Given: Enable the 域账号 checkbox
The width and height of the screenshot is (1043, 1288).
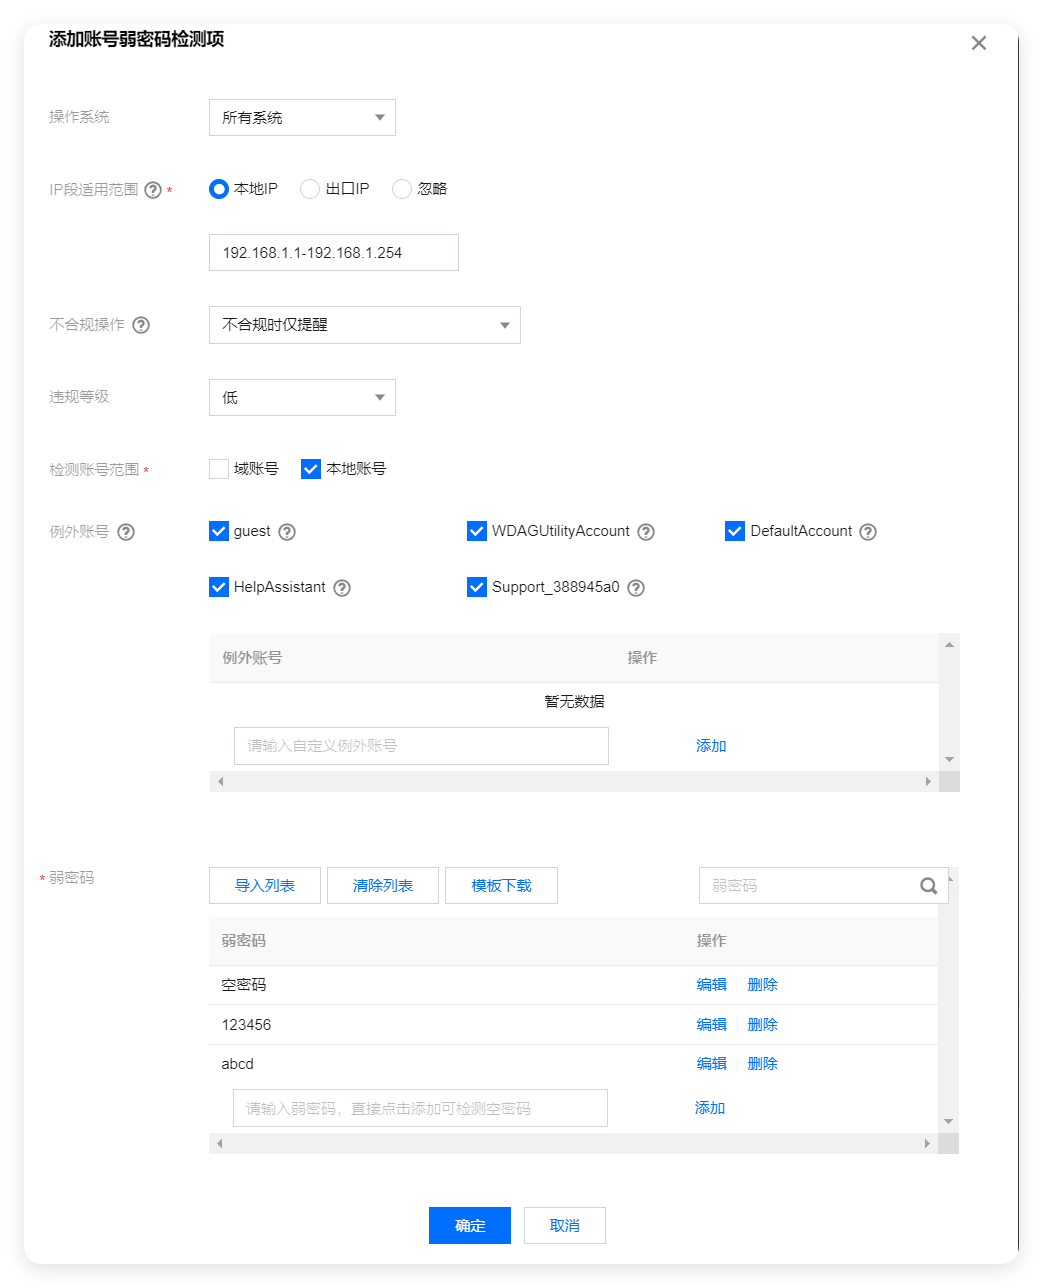Looking at the screenshot, I should [219, 469].
